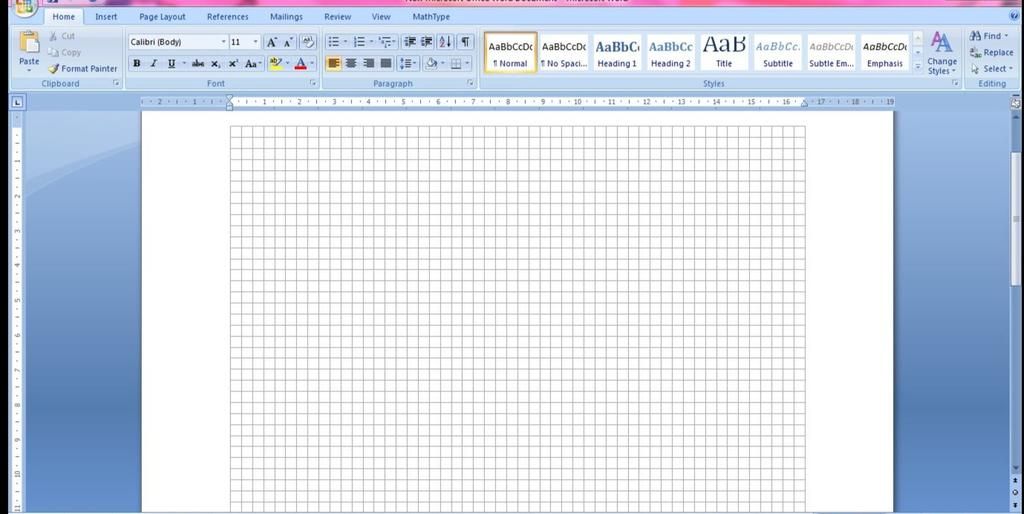Open the Line Spacing menu
Screen dimensions: 1024x514
click(408, 63)
